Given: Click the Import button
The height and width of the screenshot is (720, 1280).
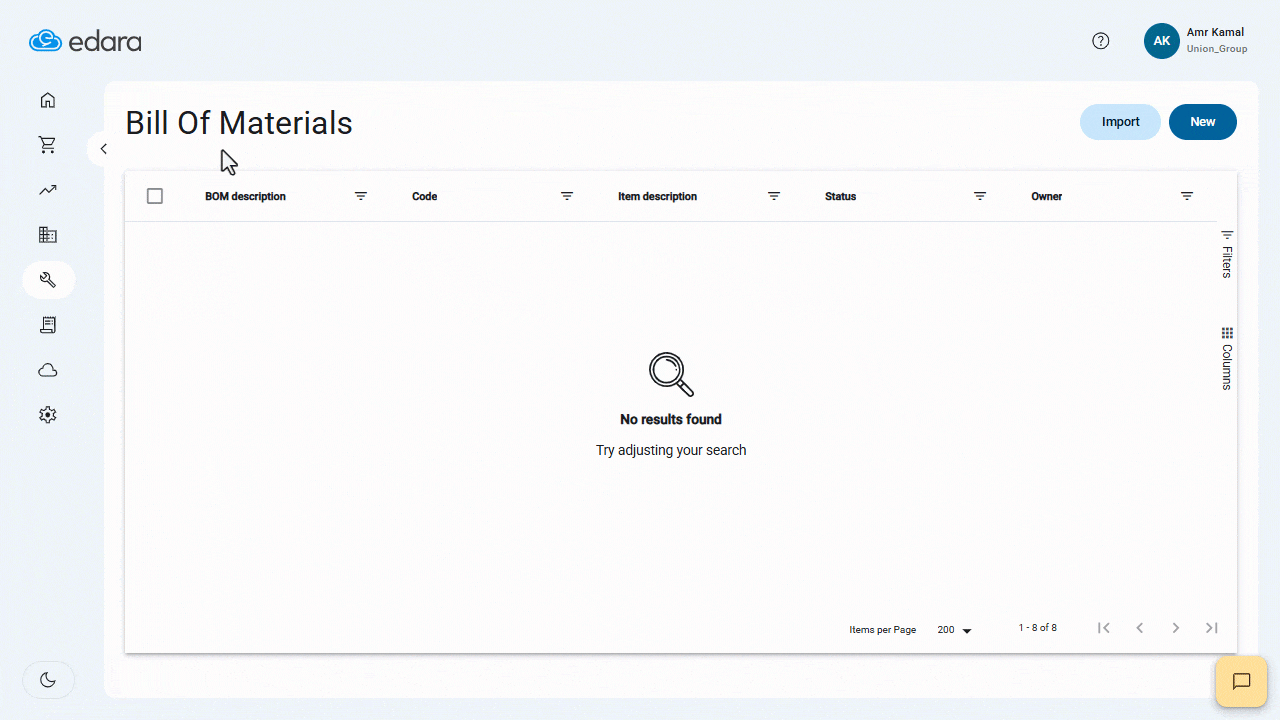Looking at the screenshot, I should tap(1120, 122).
